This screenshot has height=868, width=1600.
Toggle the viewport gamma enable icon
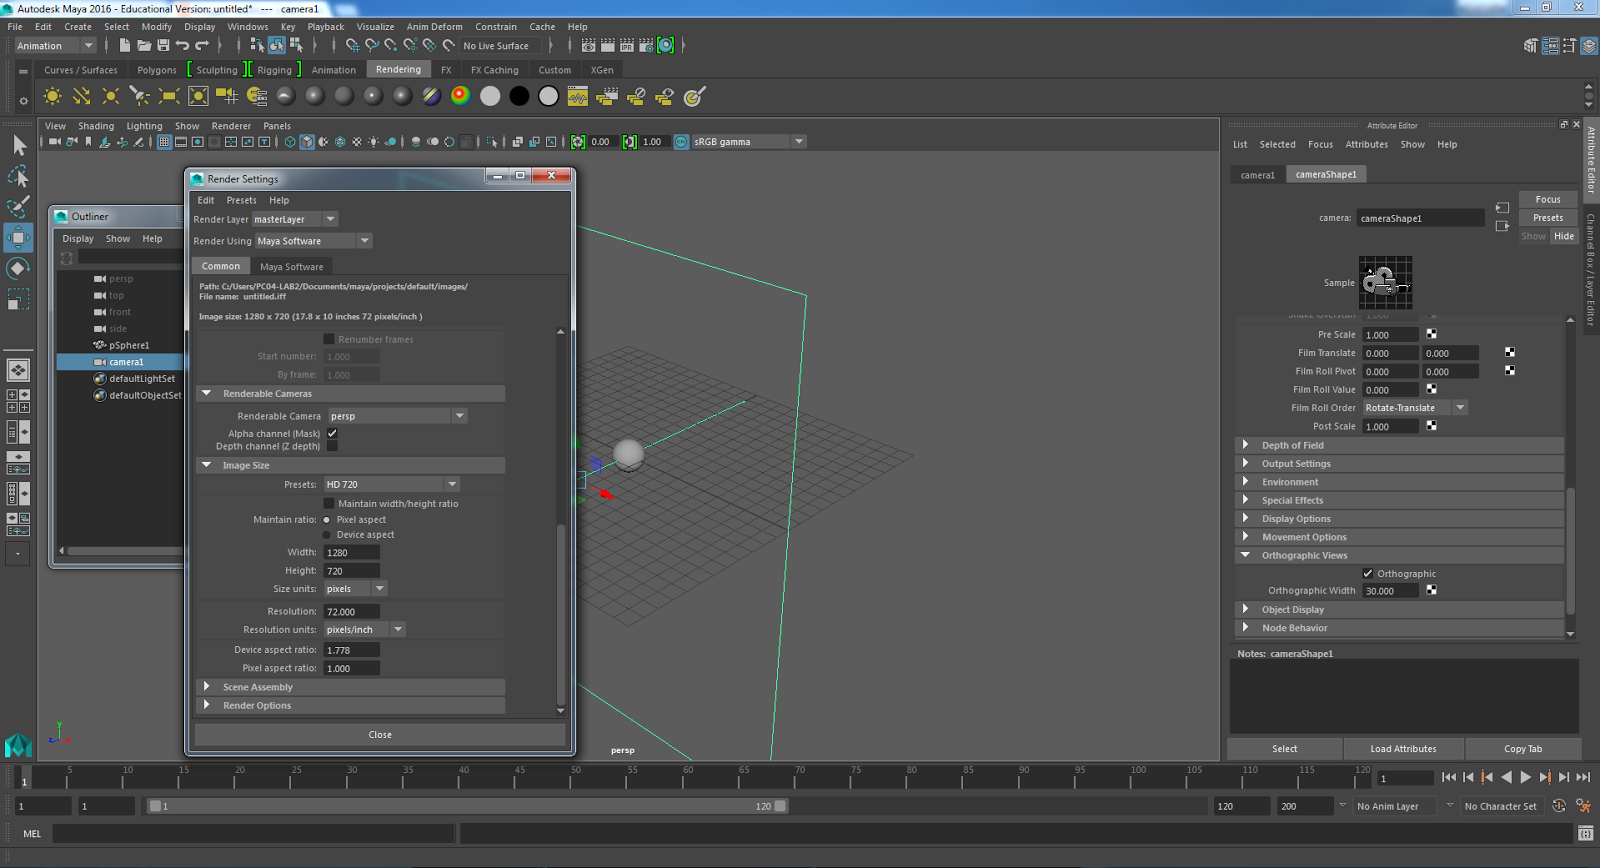(x=629, y=142)
